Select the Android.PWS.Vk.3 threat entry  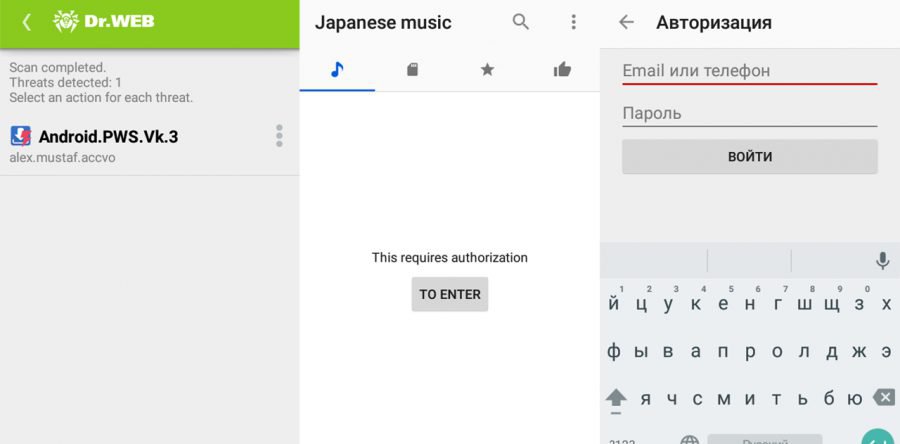click(149, 143)
